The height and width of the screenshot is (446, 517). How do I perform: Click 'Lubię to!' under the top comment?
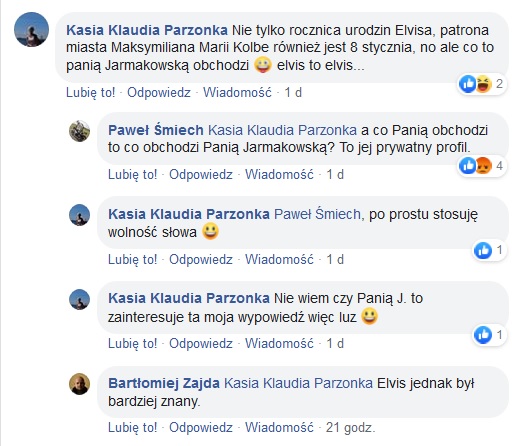point(91,92)
